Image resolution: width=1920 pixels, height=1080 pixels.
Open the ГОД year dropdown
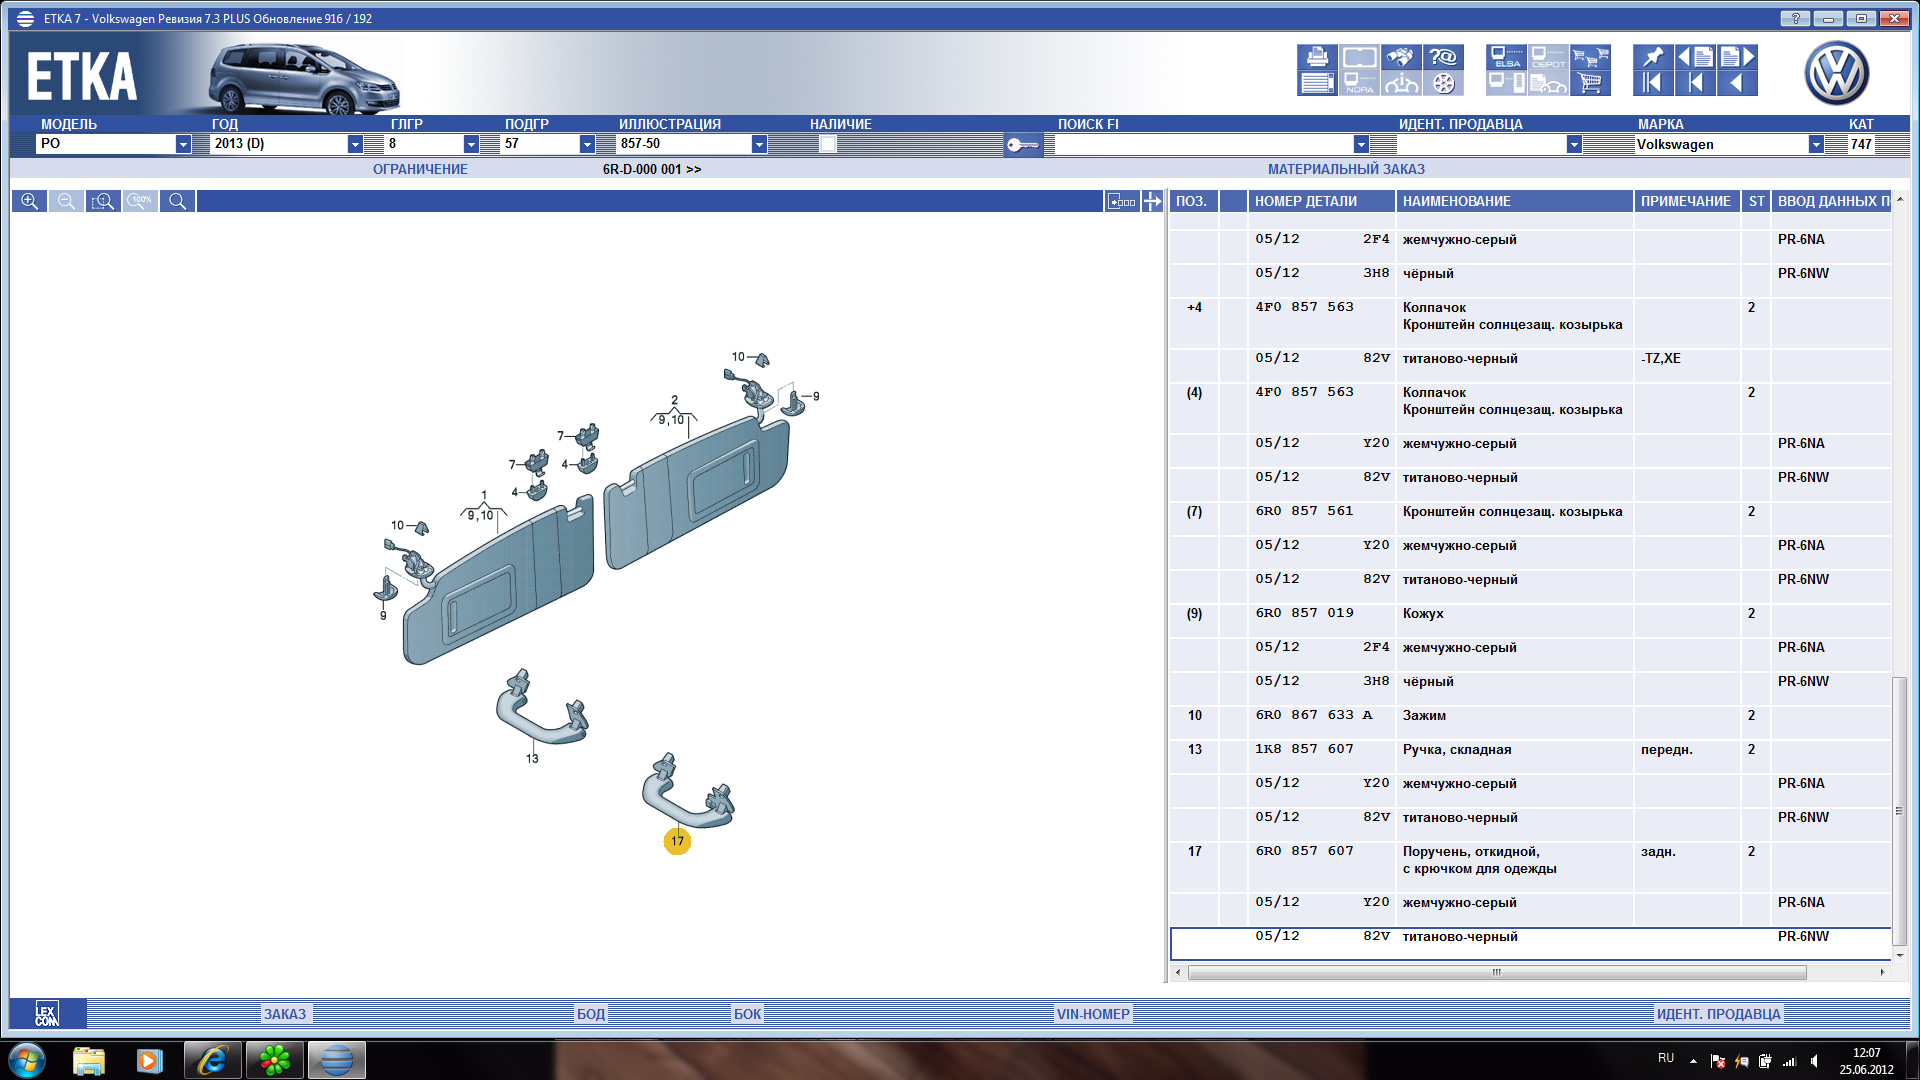[355, 144]
